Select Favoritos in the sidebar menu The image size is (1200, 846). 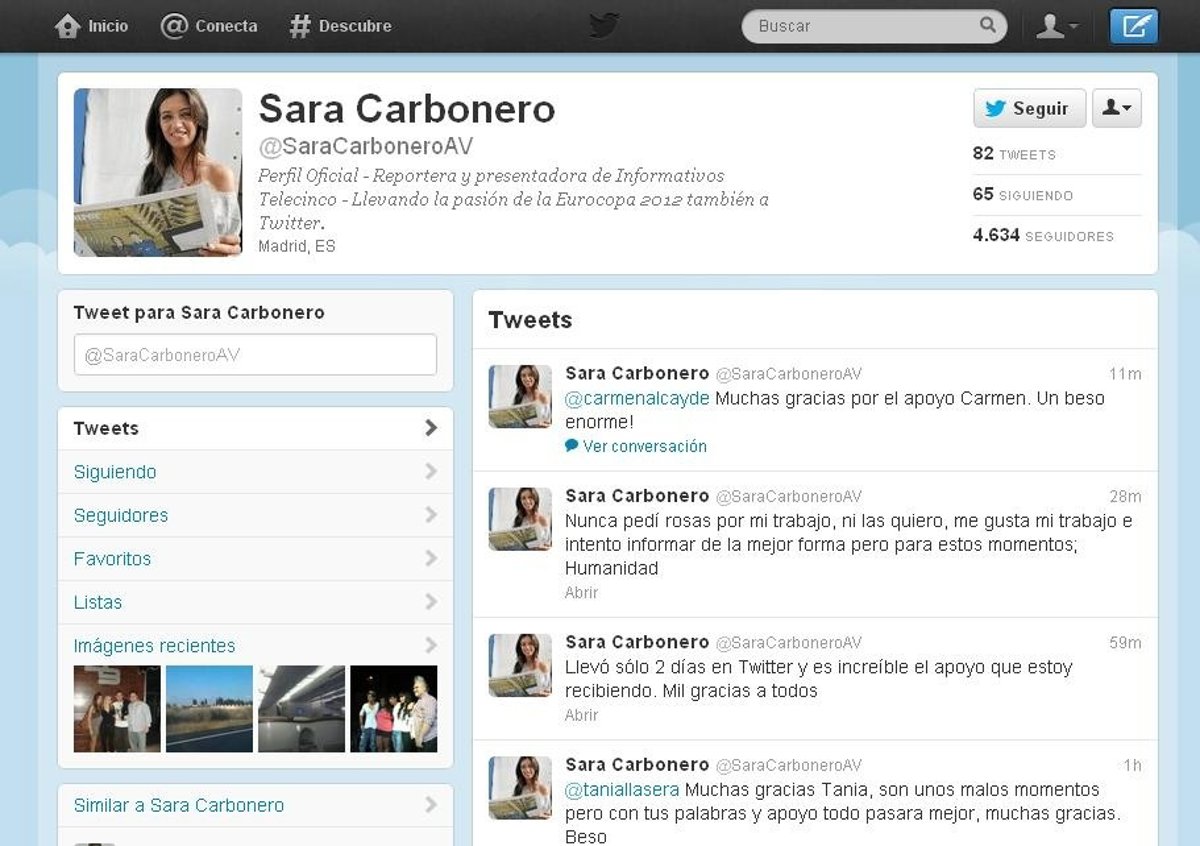click(112, 559)
